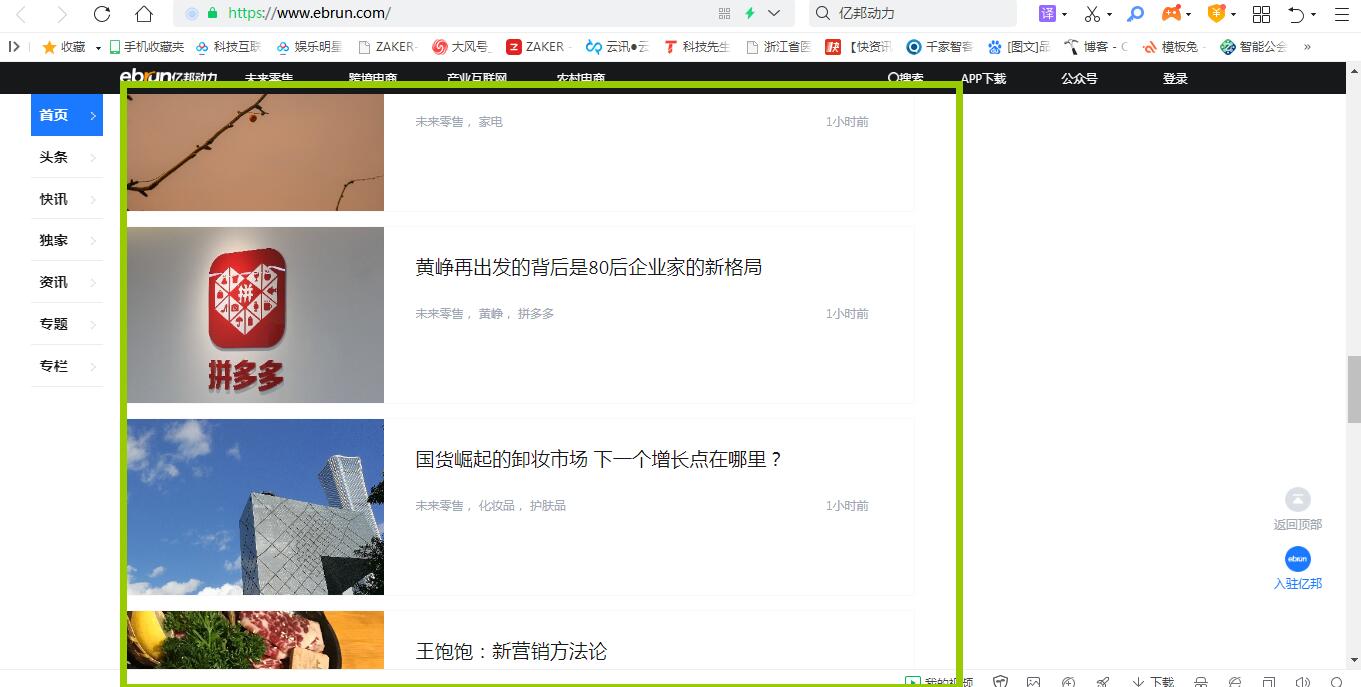The image size is (1361, 687).
Task: Open the 大风号 bookmark
Action: pos(461,47)
